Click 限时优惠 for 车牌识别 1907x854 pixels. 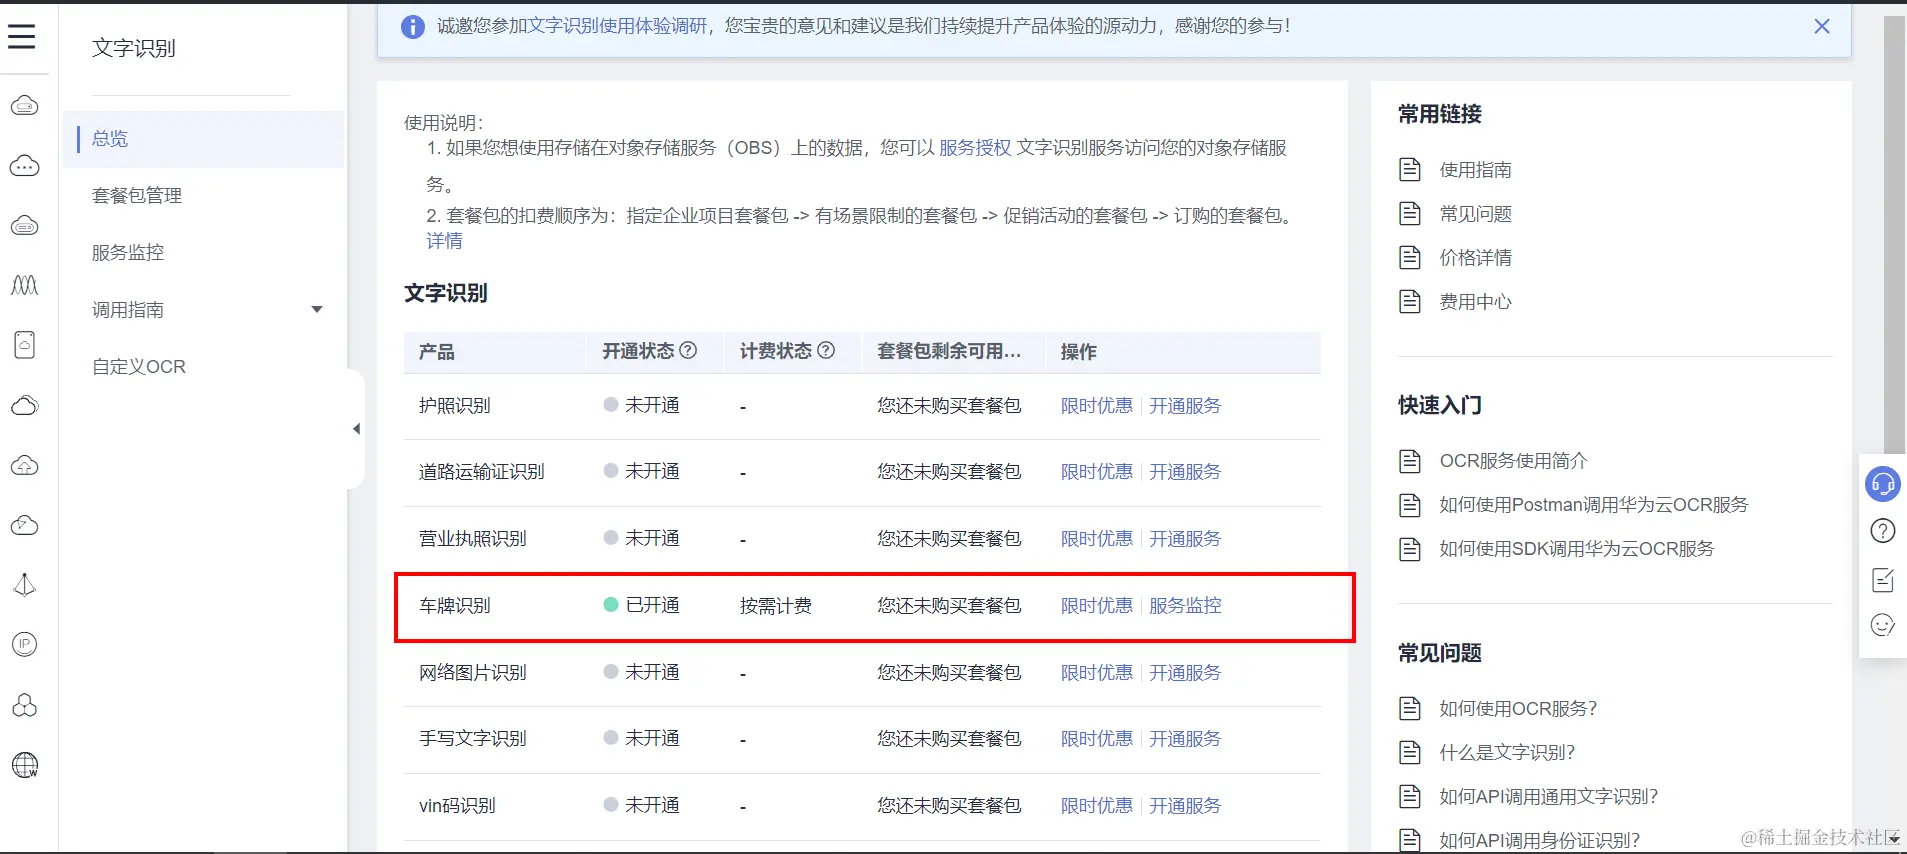tap(1097, 606)
